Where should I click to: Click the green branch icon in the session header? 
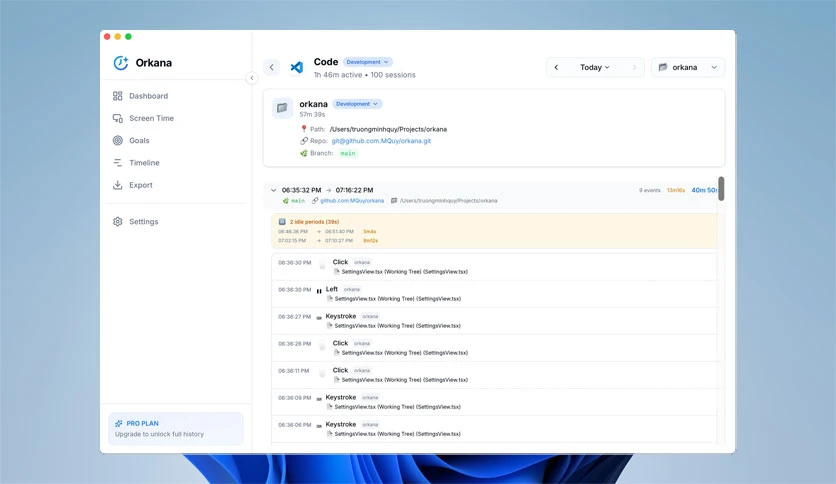(x=286, y=201)
